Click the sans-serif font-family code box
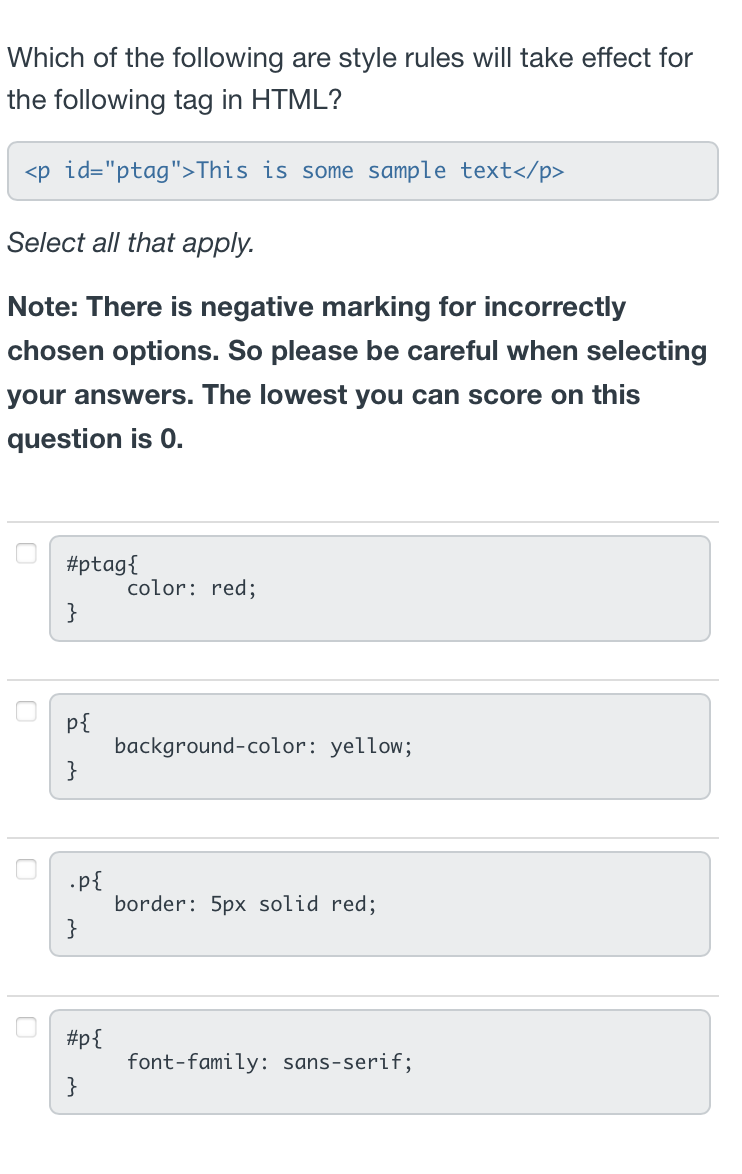This screenshot has height=1174, width=742. pos(379,1061)
